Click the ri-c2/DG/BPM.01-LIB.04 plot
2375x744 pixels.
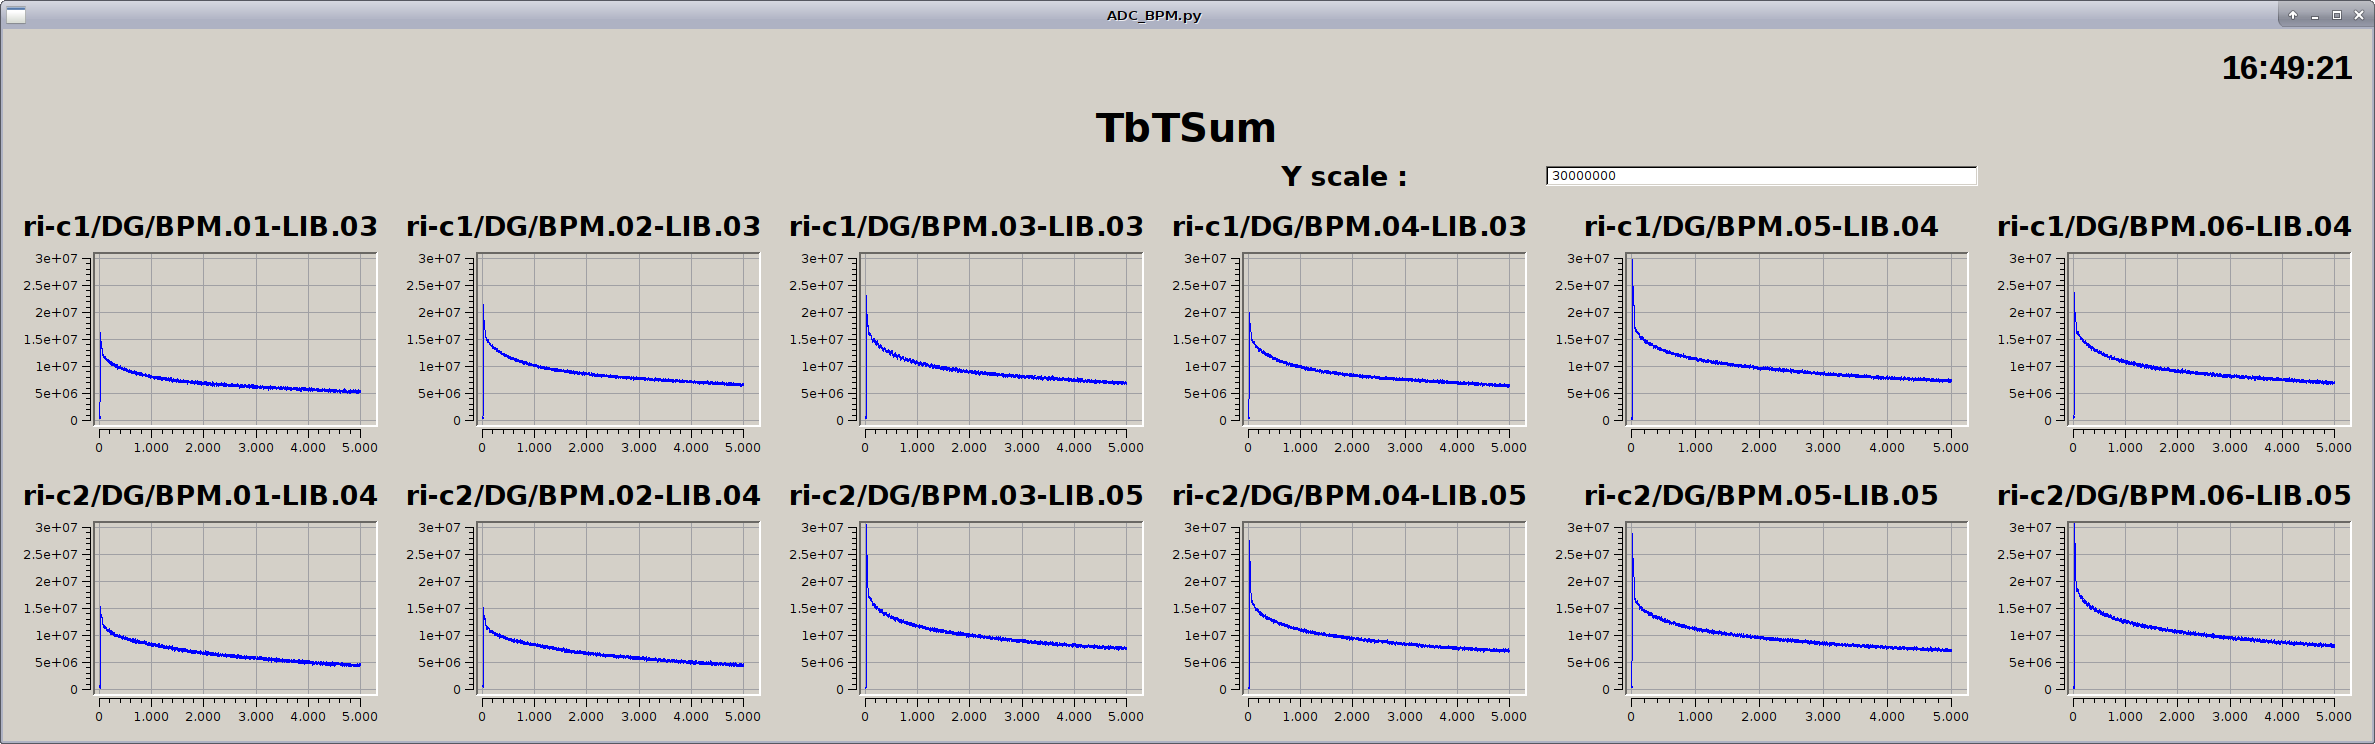[x=235, y=608]
